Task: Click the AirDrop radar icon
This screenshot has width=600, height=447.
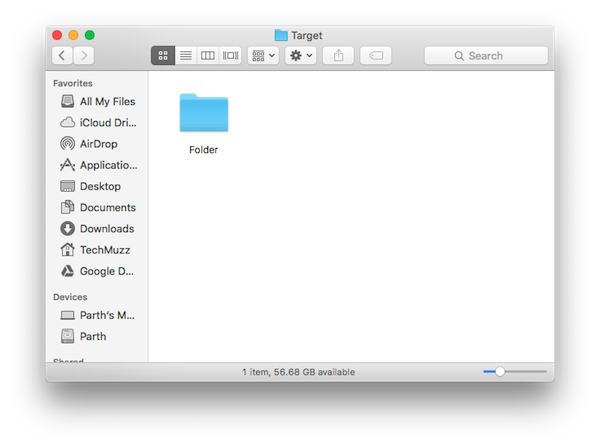Action: point(67,144)
